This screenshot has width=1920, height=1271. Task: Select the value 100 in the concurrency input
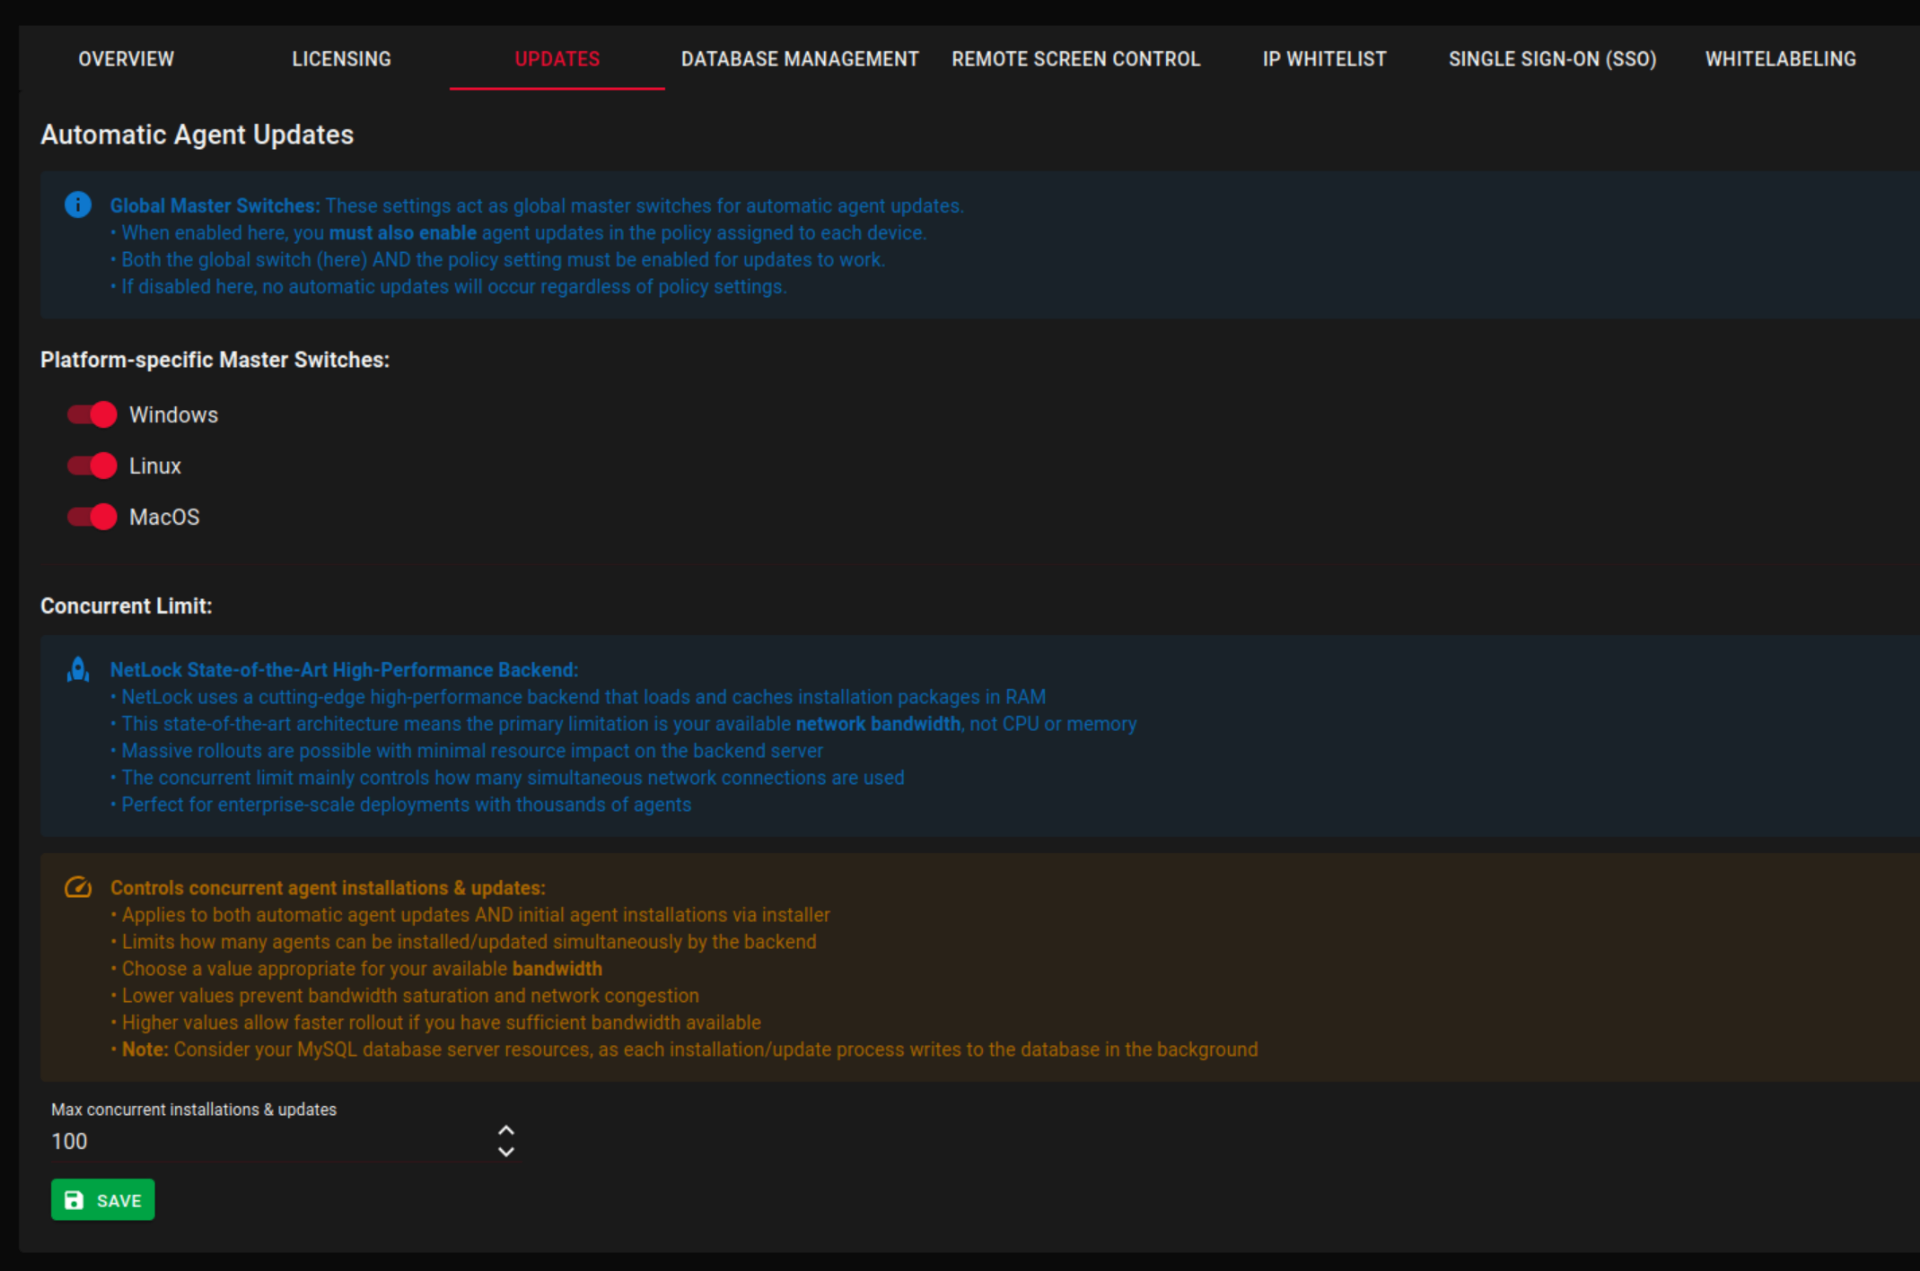coord(69,1141)
